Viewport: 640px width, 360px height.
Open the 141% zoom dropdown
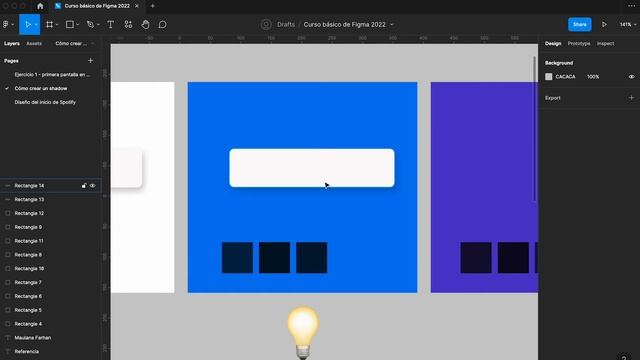coord(628,24)
